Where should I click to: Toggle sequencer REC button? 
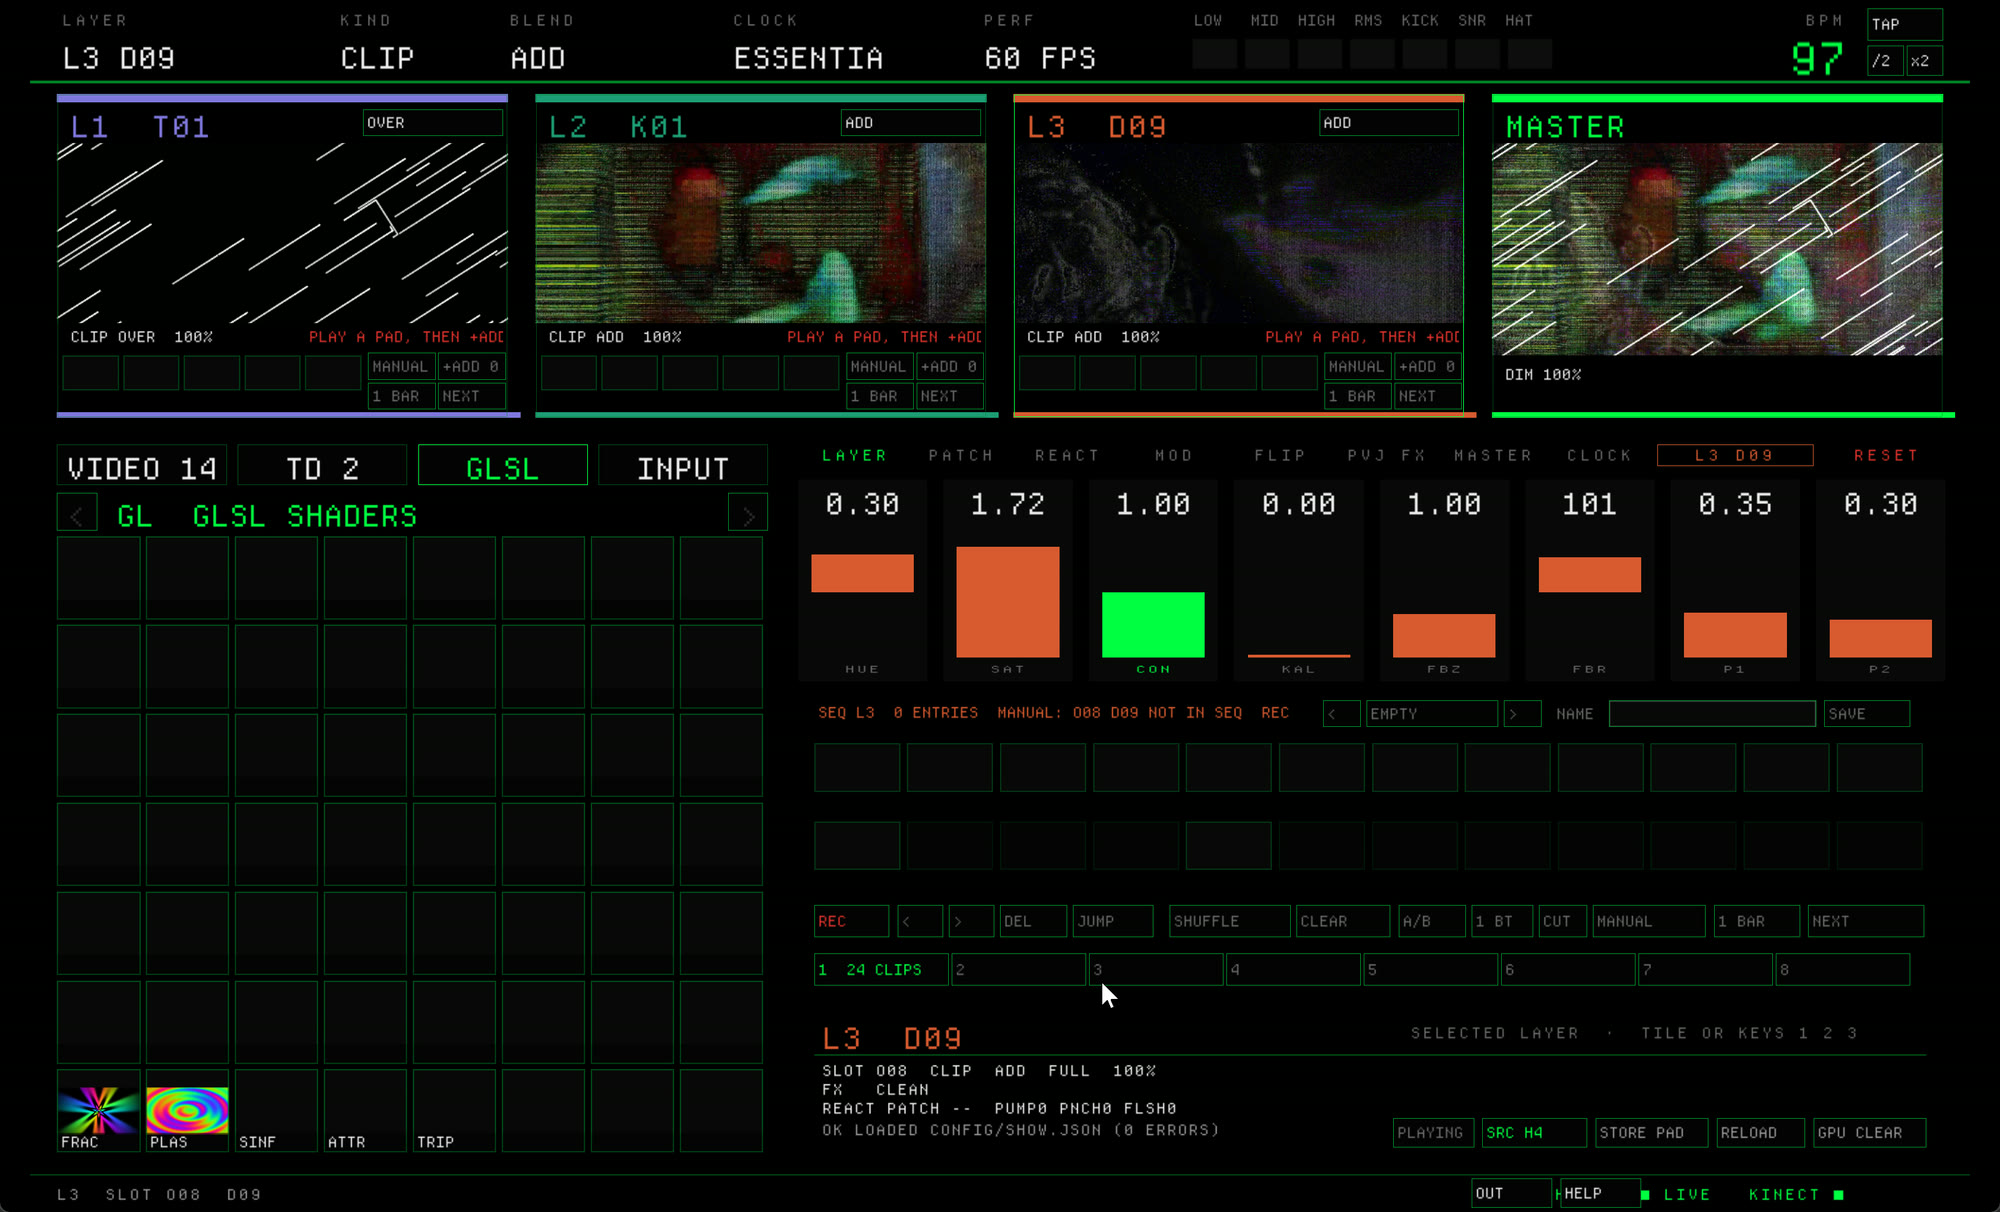tap(851, 921)
